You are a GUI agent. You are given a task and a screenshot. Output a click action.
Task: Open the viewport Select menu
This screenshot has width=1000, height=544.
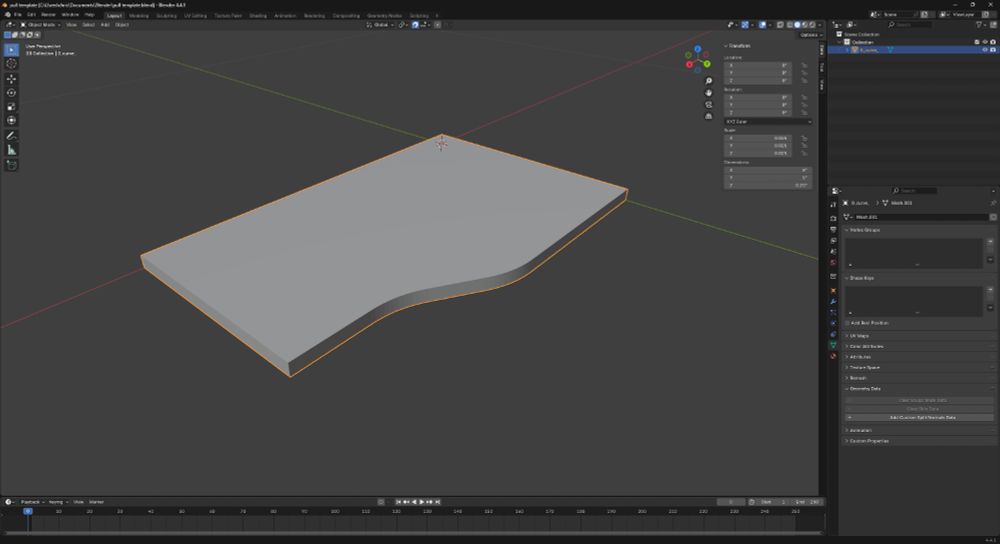(x=89, y=25)
